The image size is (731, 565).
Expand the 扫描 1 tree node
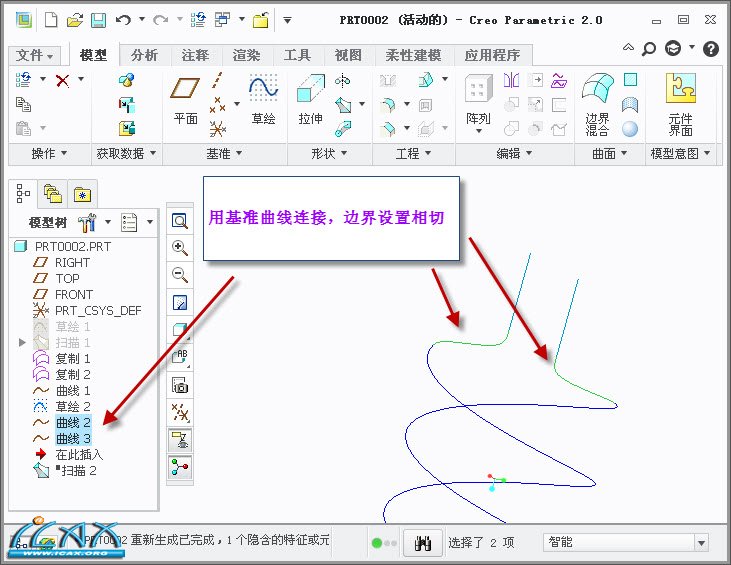click(x=22, y=343)
